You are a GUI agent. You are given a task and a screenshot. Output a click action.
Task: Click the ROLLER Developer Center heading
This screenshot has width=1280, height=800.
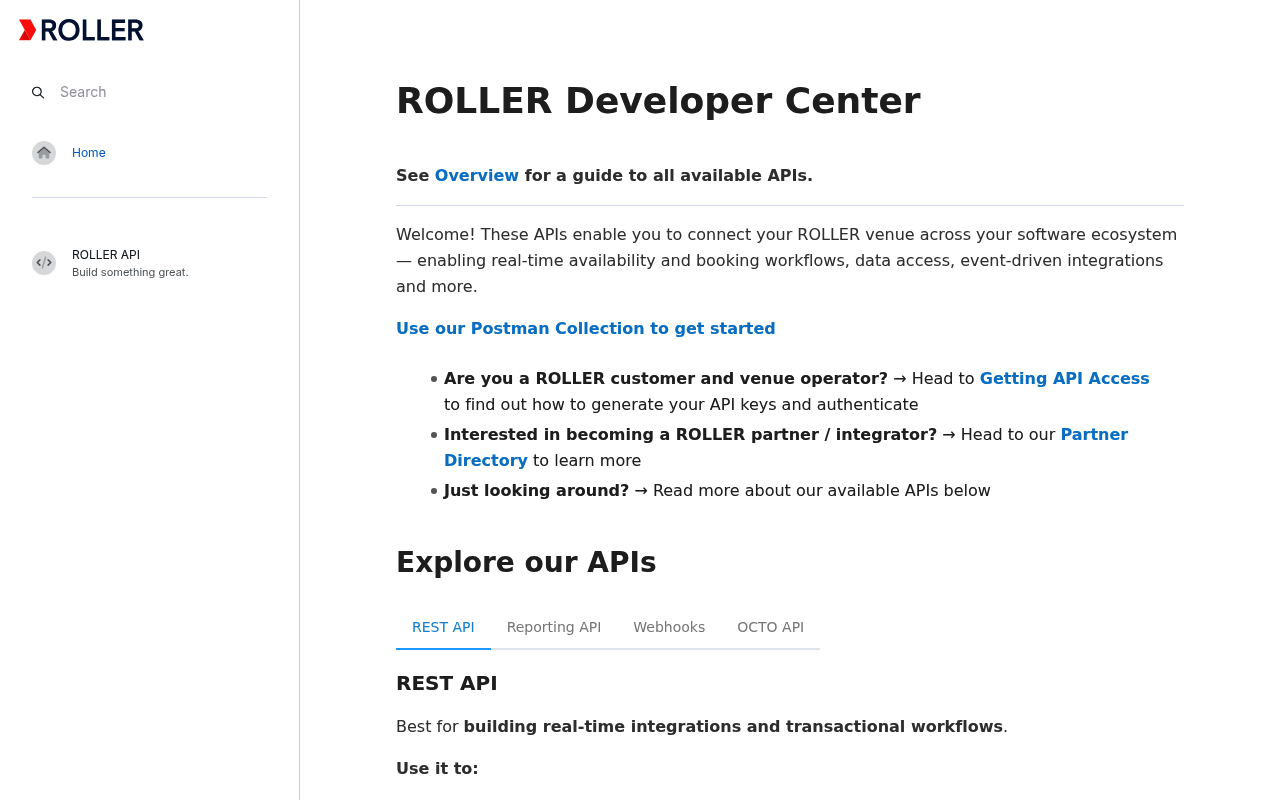[658, 101]
